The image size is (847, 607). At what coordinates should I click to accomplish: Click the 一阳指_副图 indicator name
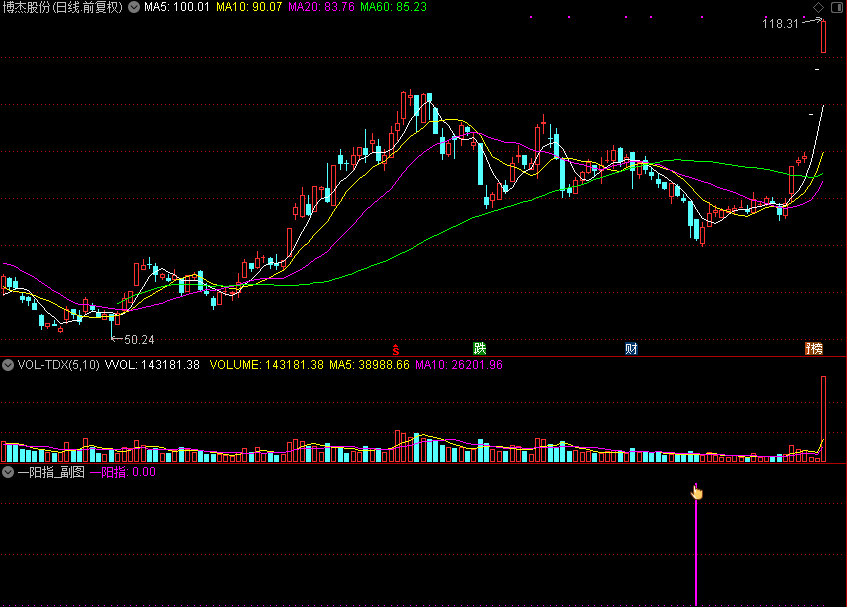(x=51, y=472)
